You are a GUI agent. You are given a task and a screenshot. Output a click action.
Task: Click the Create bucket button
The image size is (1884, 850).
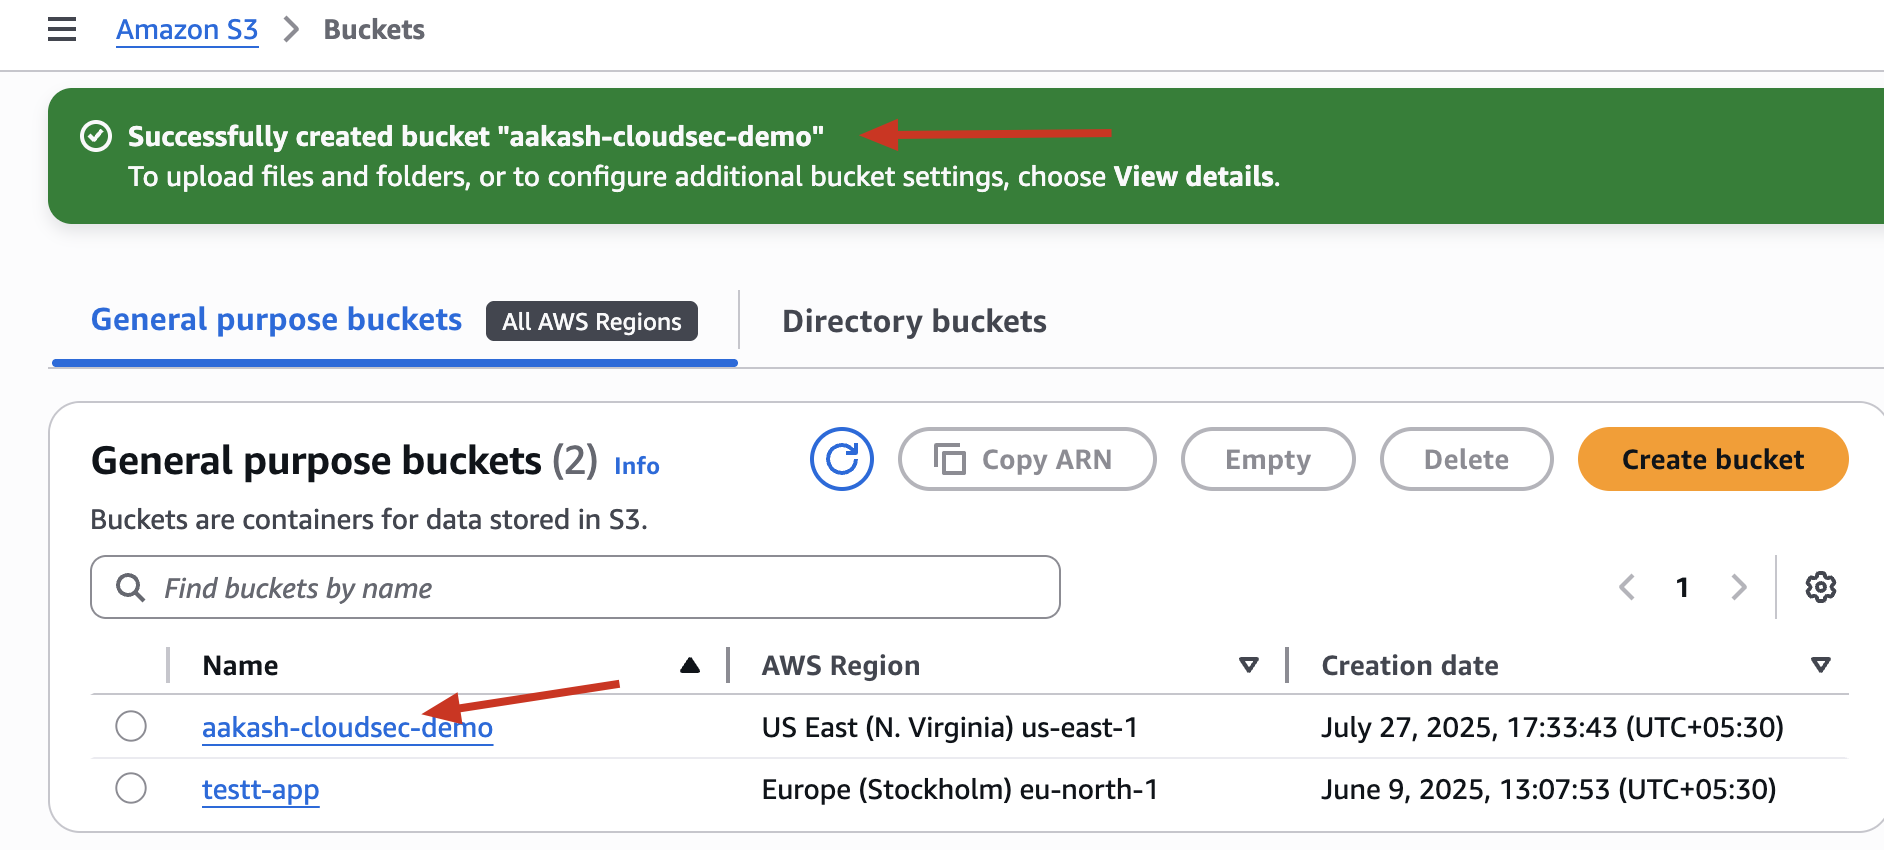point(1713,459)
